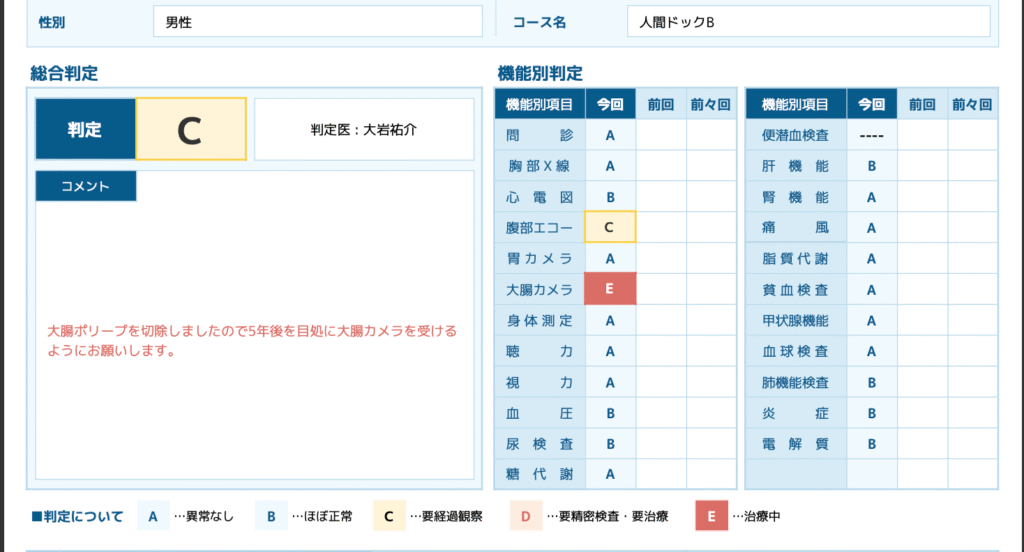The image size is (1024, 552).
Task: Click the 甲状腺機能 row label
Action: point(795,320)
